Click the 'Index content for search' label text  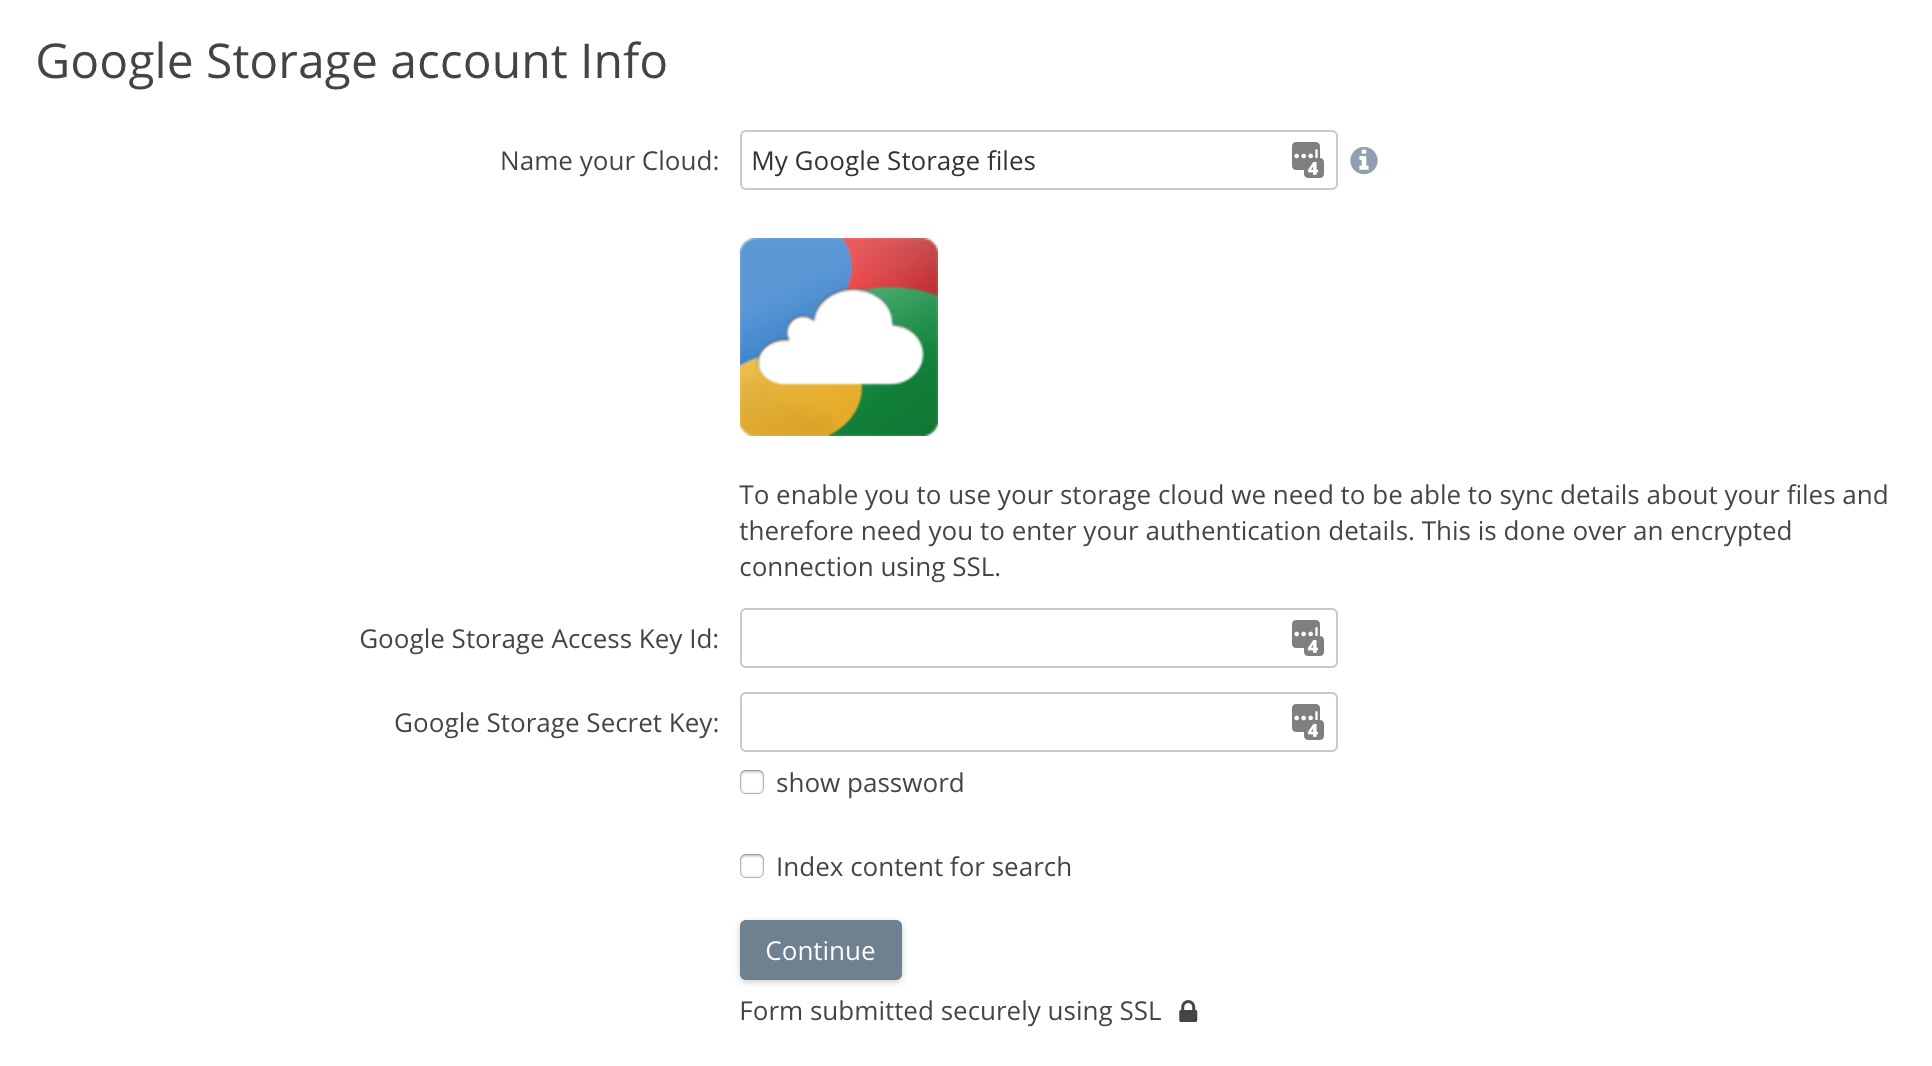tap(923, 867)
